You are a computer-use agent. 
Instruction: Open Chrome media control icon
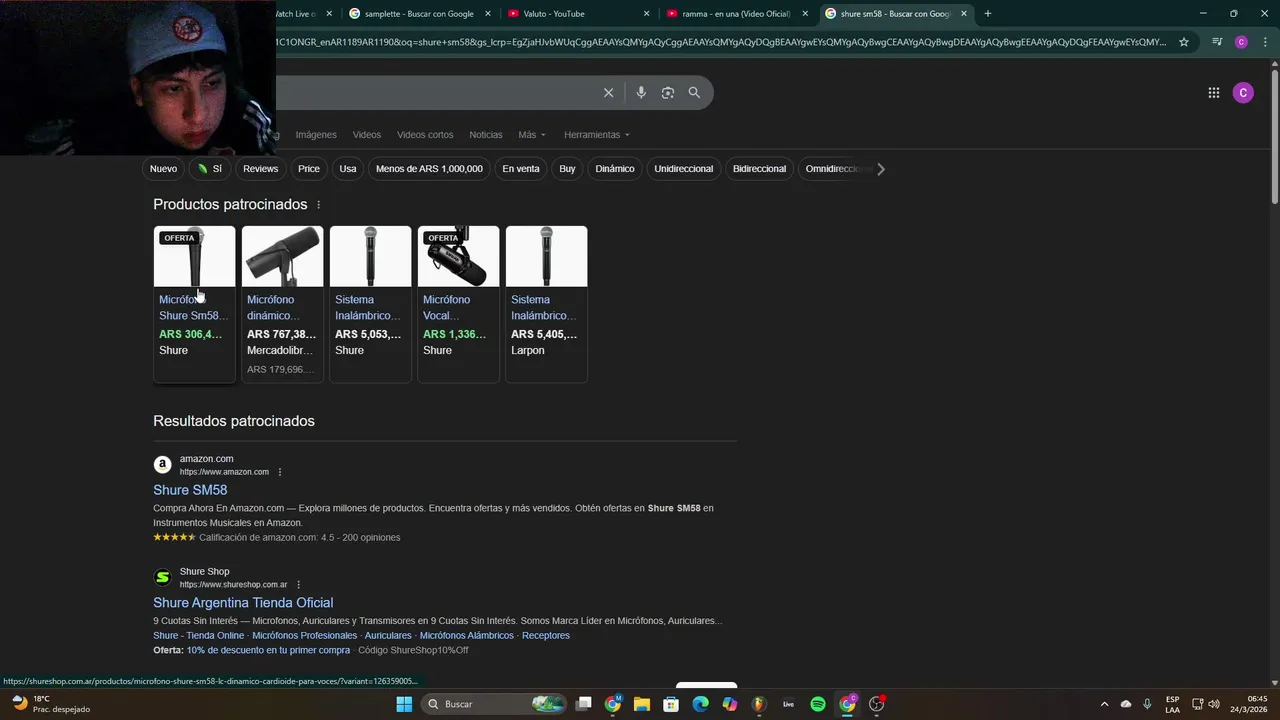(x=1217, y=42)
